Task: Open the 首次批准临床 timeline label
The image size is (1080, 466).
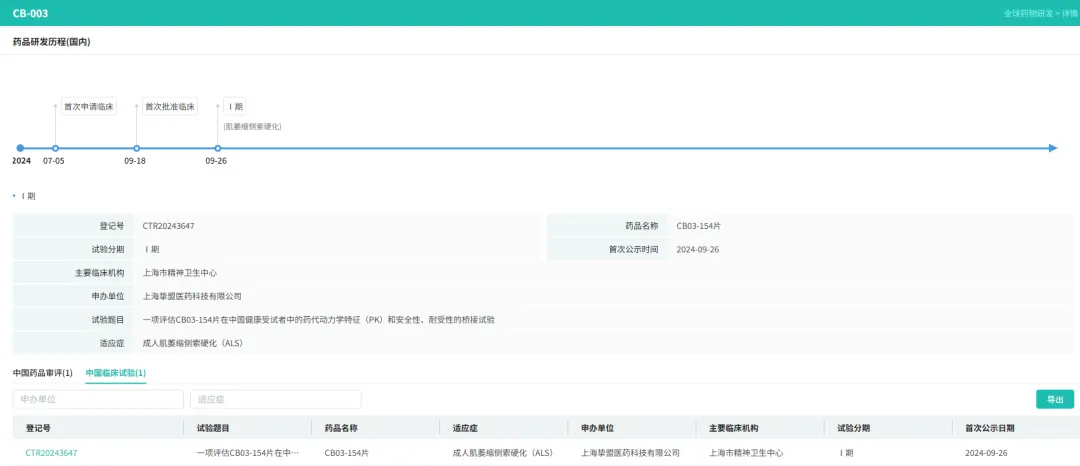Action: coord(169,106)
